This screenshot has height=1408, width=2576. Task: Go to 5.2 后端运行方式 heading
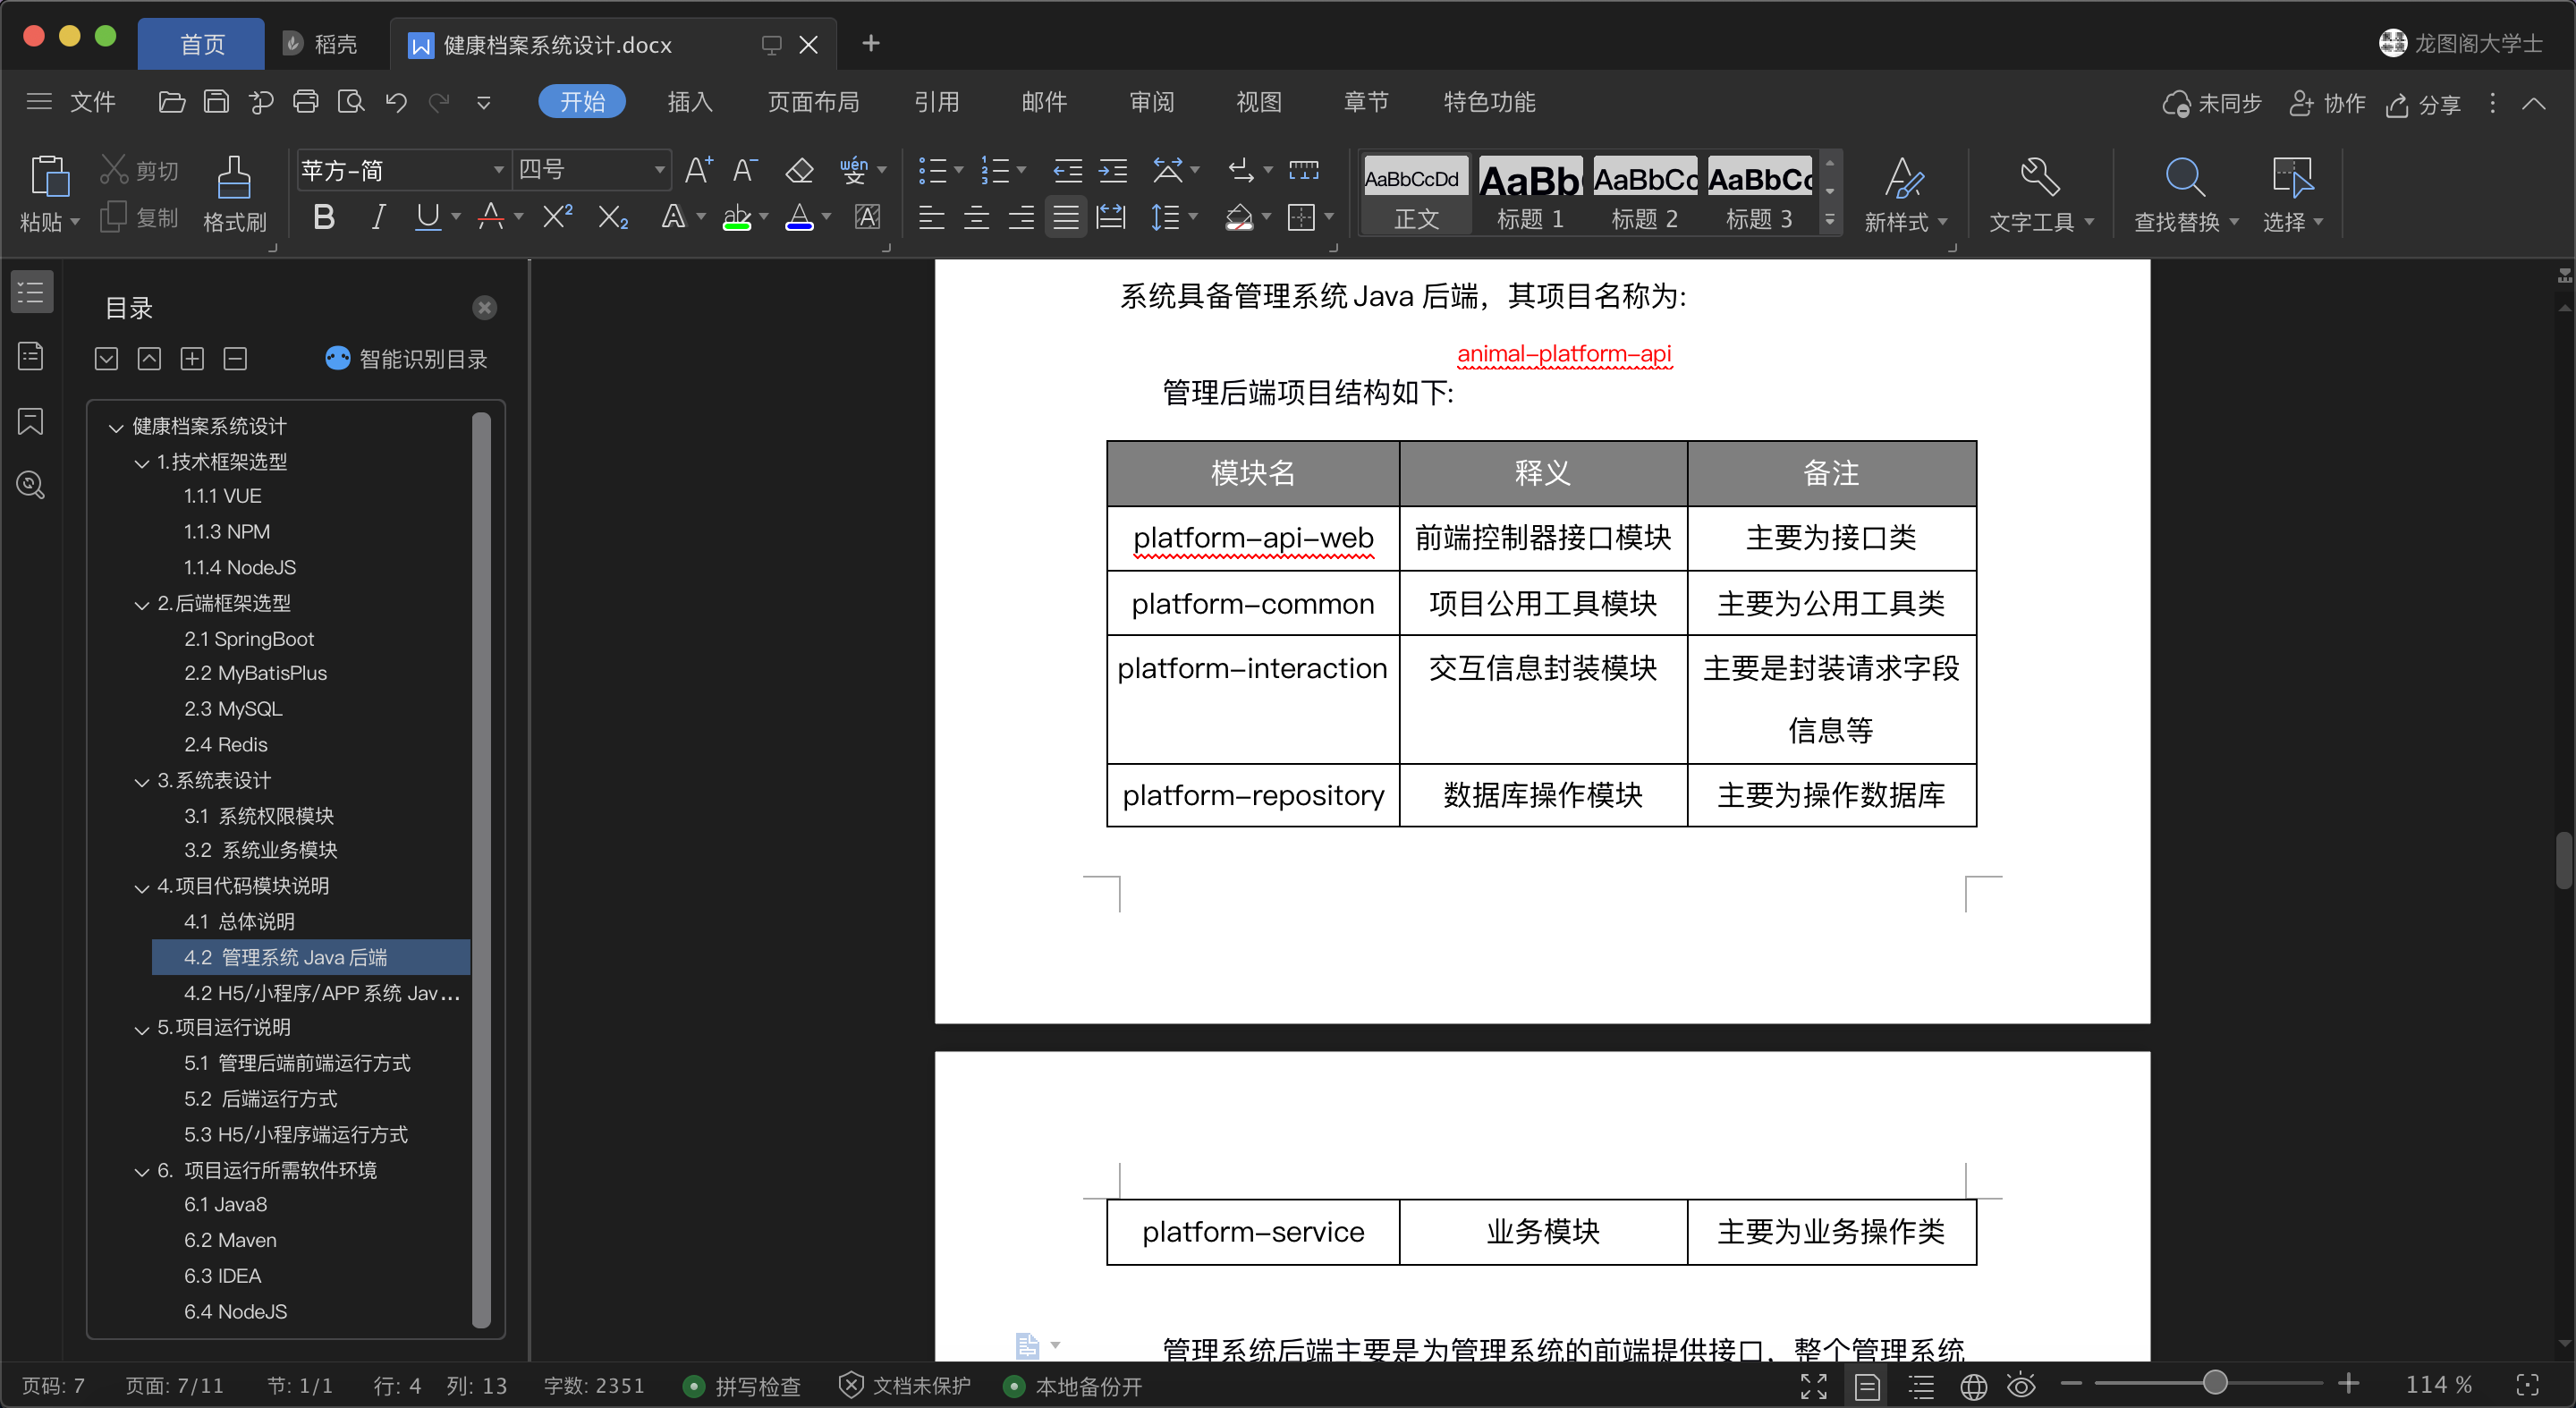pyautogui.click(x=261, y=1099)
